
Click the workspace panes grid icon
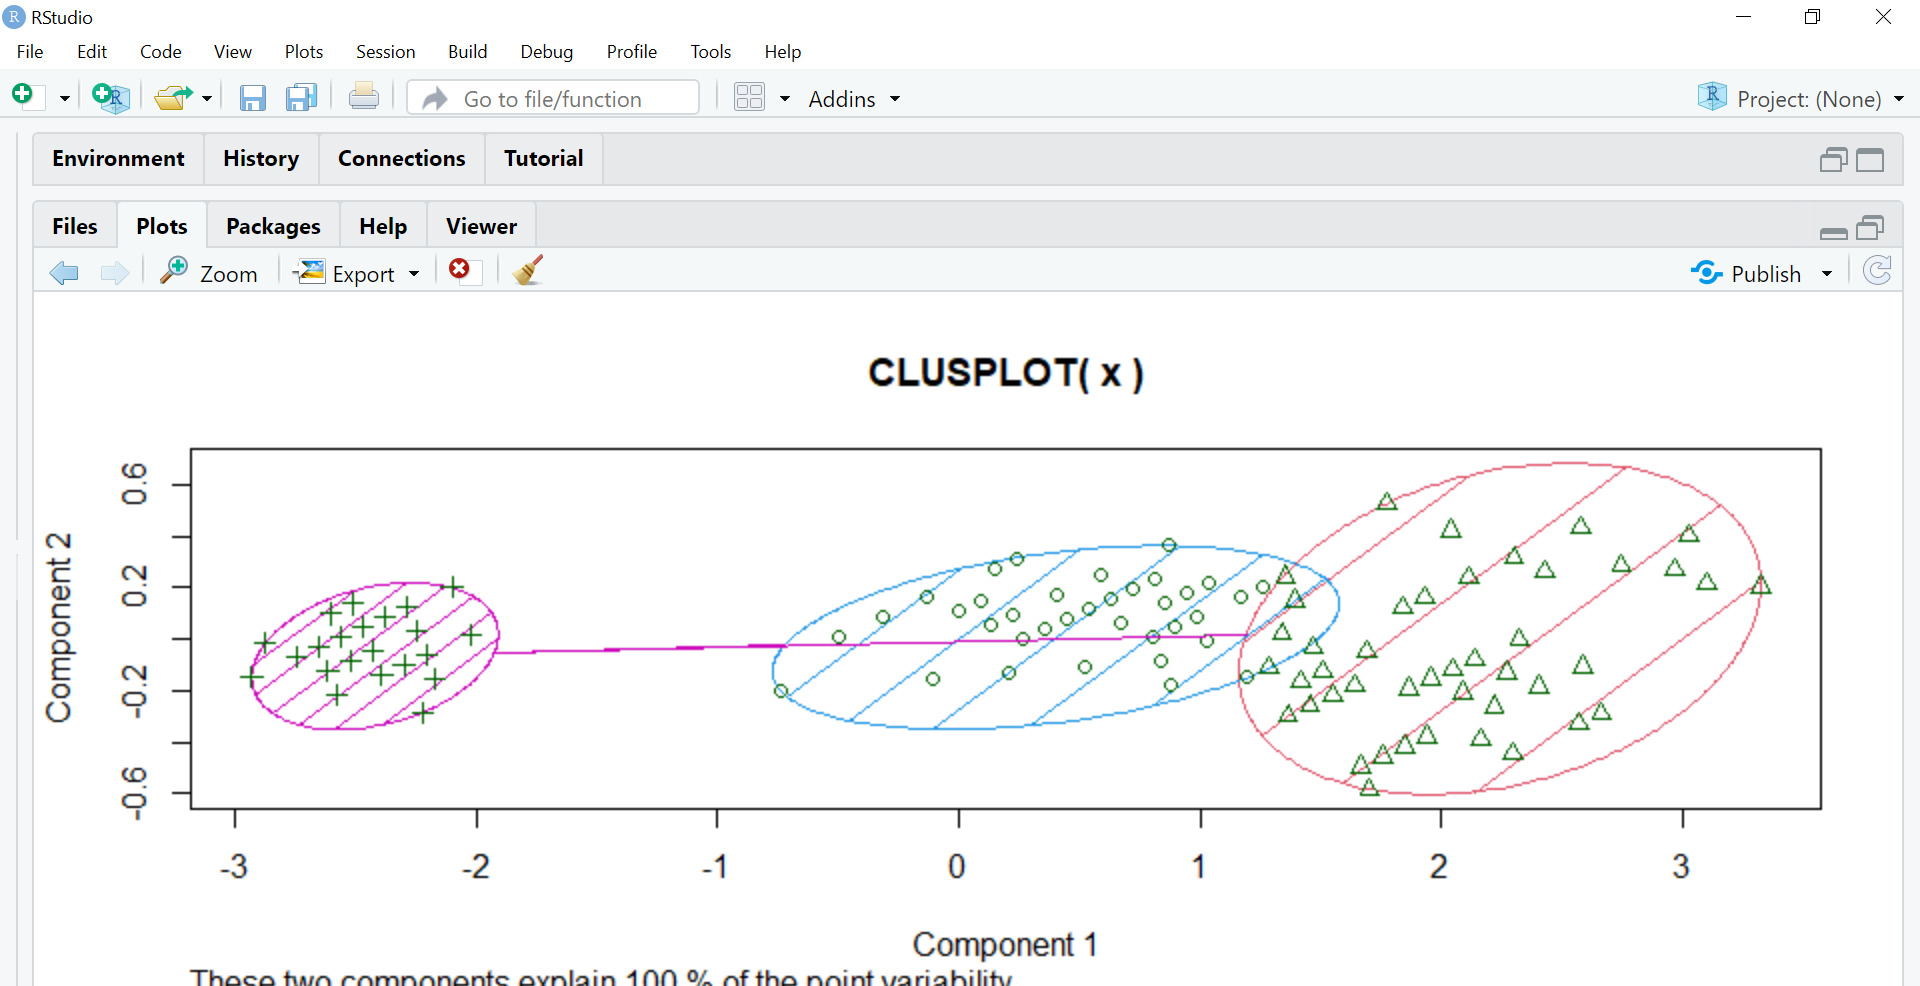[749, 97]
